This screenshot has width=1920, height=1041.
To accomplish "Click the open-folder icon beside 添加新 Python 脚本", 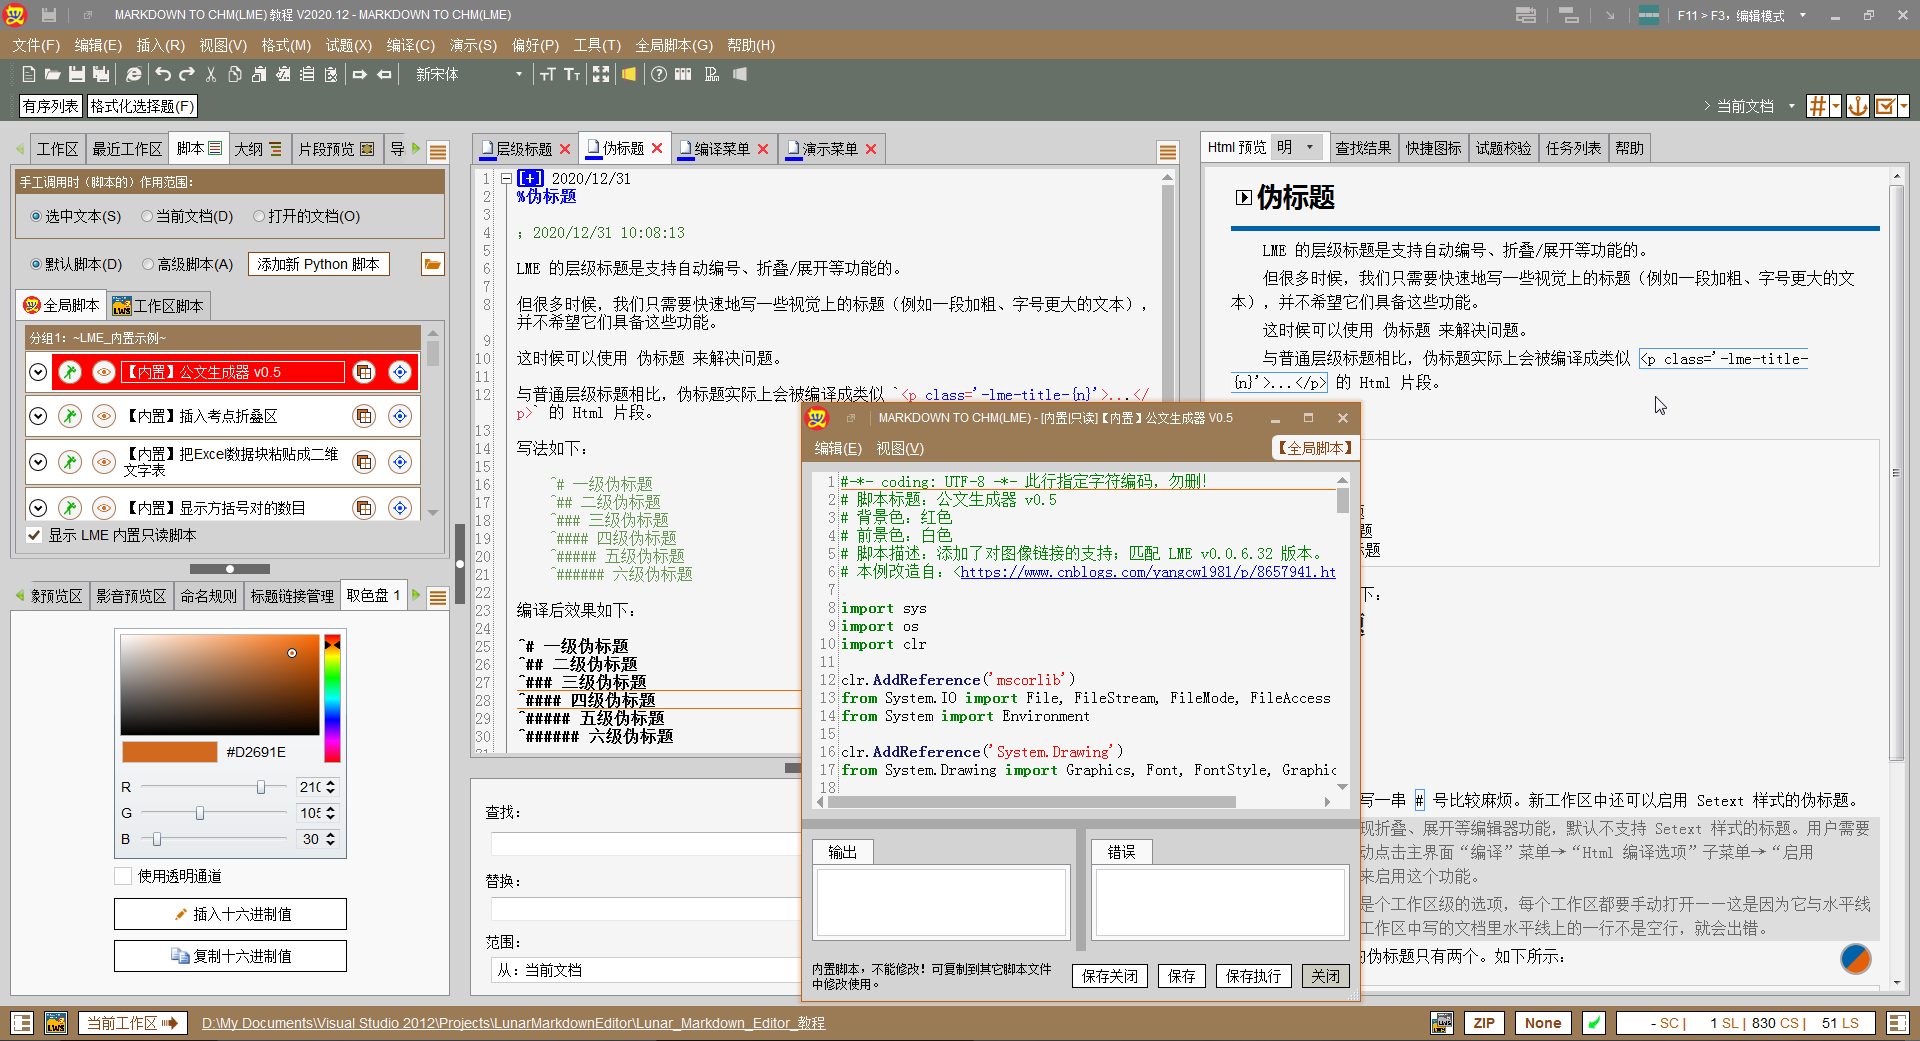I will click(432, 264).
